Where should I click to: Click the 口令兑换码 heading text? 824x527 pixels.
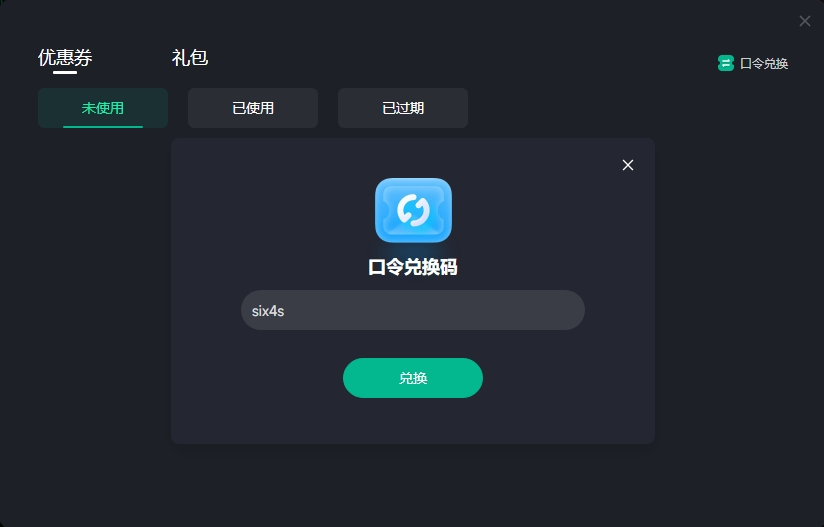413,267
